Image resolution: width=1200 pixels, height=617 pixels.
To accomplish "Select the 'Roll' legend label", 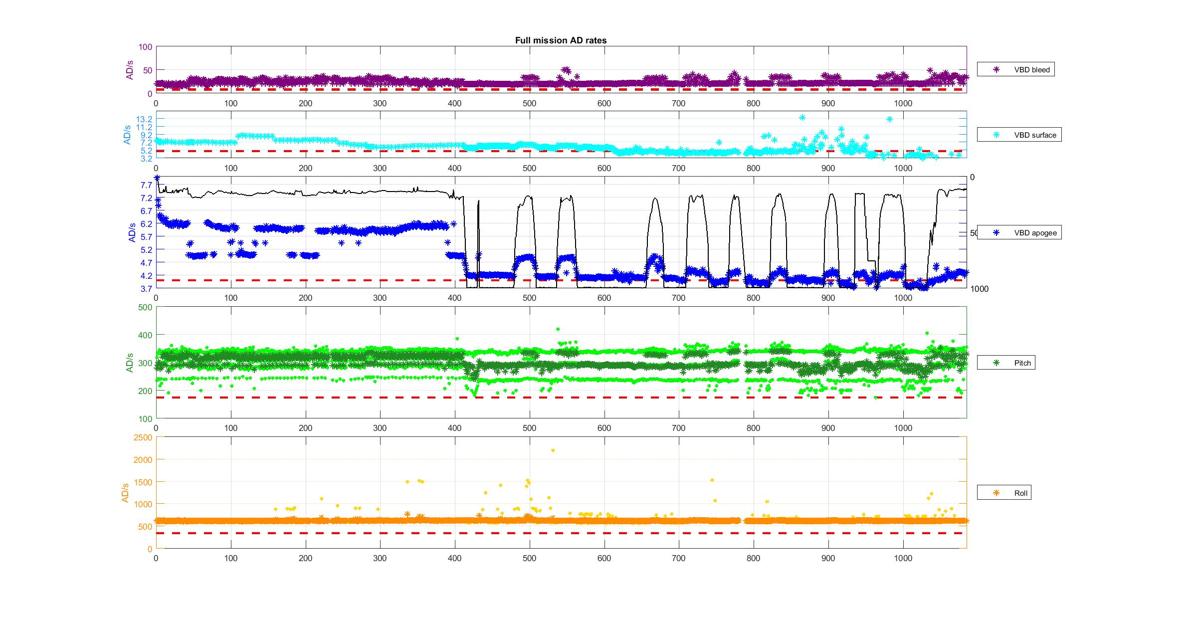I will (1021, 493).
